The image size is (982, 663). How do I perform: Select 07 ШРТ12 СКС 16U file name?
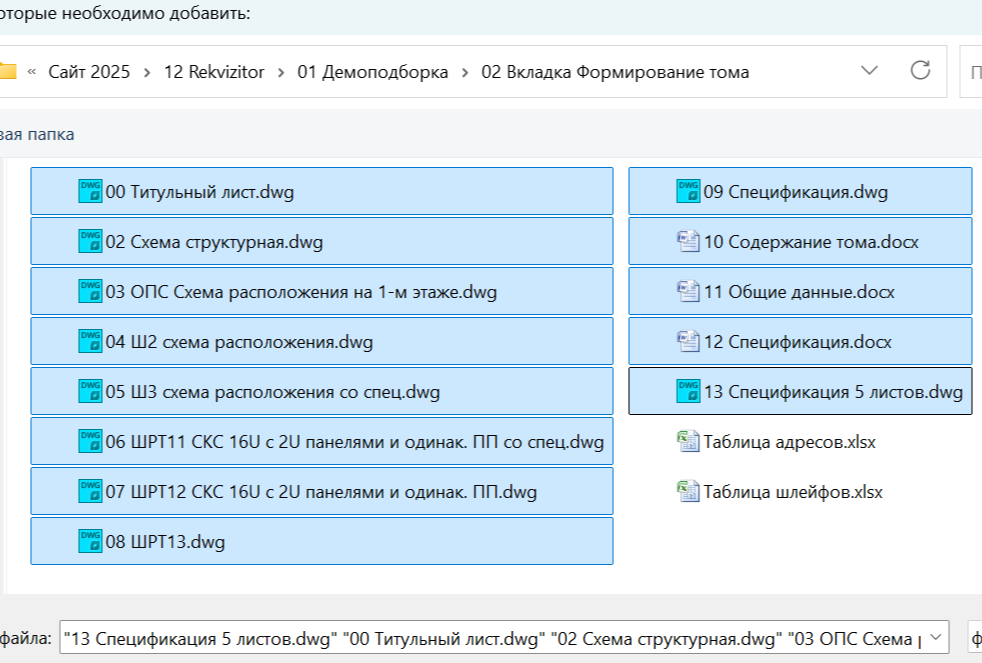coord(321,492)
